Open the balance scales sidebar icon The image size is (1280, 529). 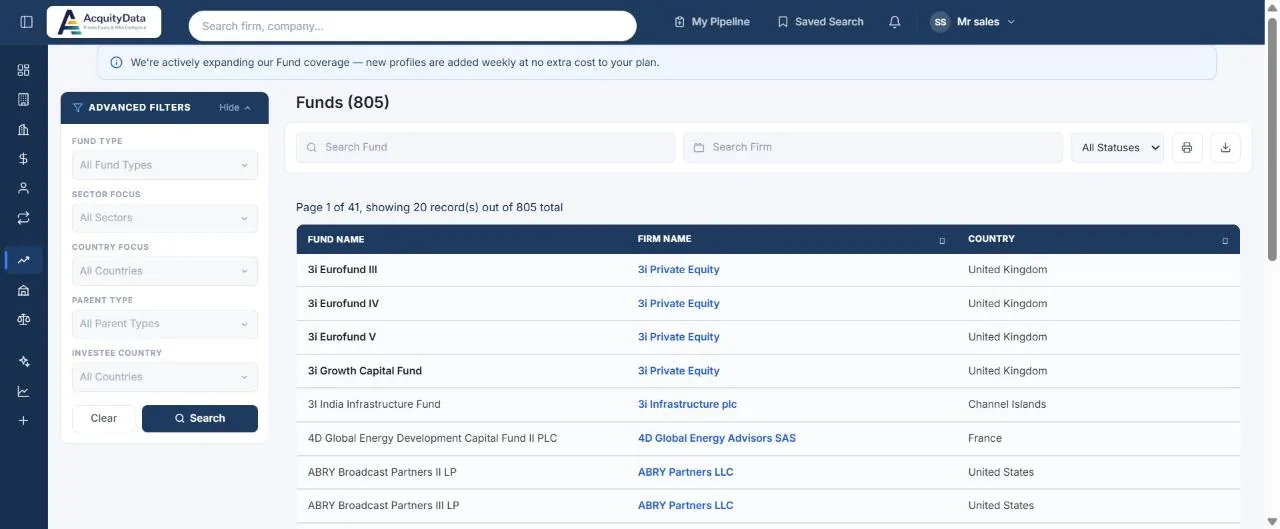(x=24, y=319)
